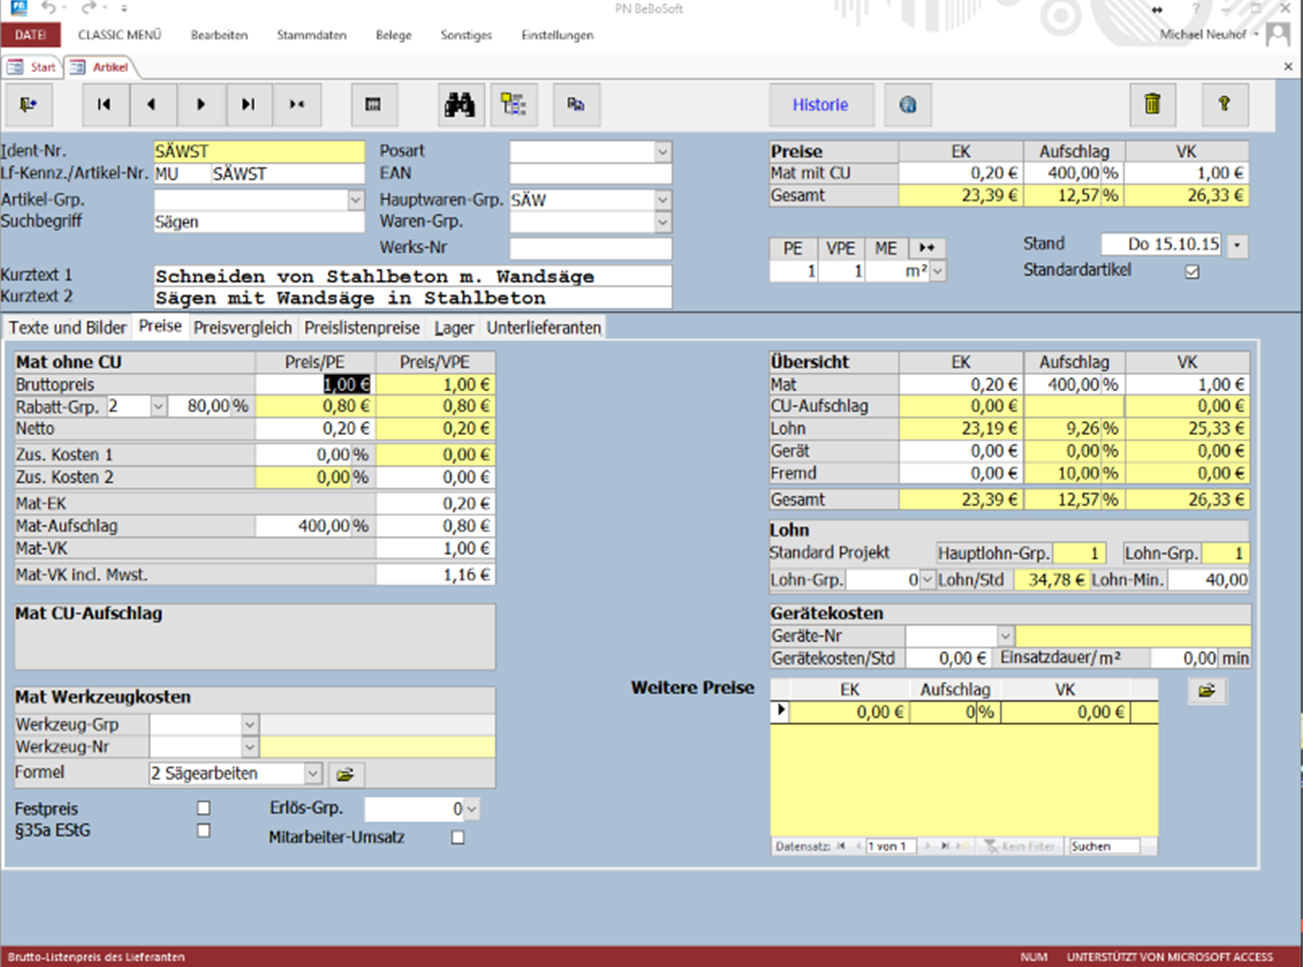Jump to the first record arrow
This screenshot has width=1303, height=967.
[x=104, y=105]
